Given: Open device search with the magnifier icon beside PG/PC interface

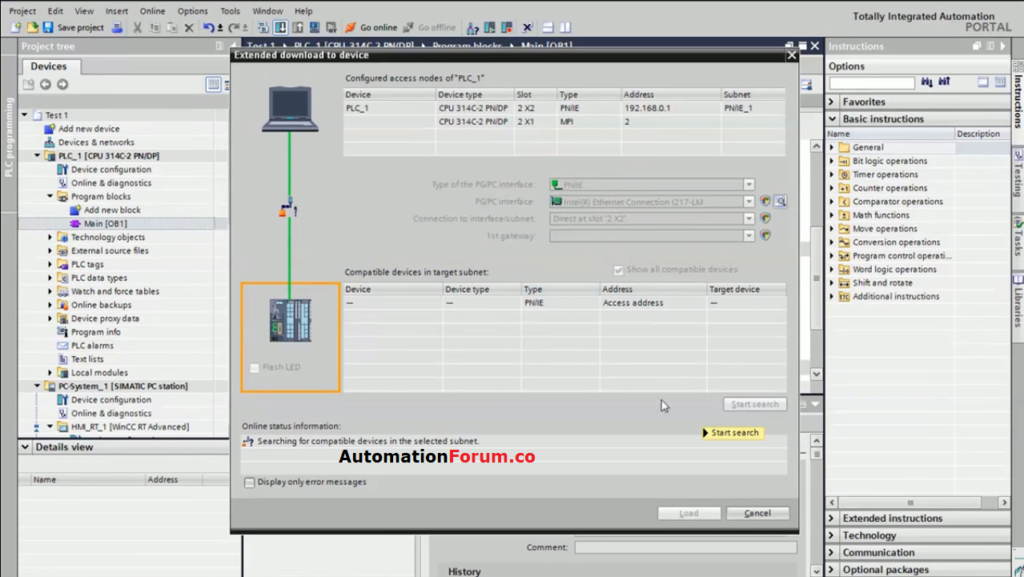Looking at the screenshot, I should click(780, 202).
